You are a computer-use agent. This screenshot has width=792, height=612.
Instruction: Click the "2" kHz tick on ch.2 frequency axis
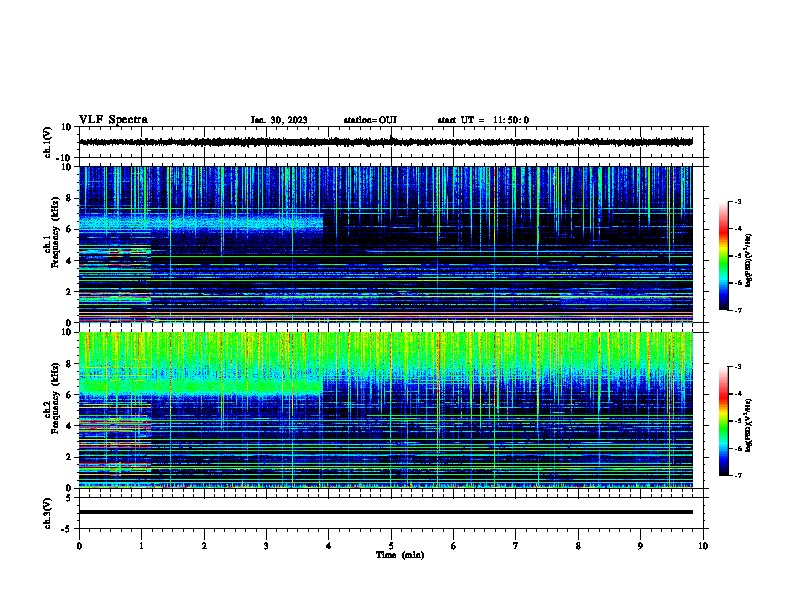[x=69, y=457]
